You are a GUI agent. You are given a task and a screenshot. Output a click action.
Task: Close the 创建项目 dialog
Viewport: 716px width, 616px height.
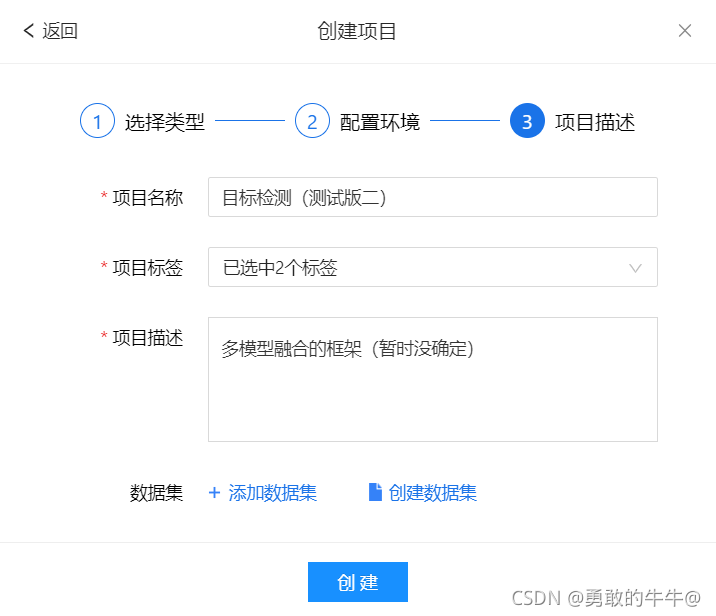click(684, 31)
